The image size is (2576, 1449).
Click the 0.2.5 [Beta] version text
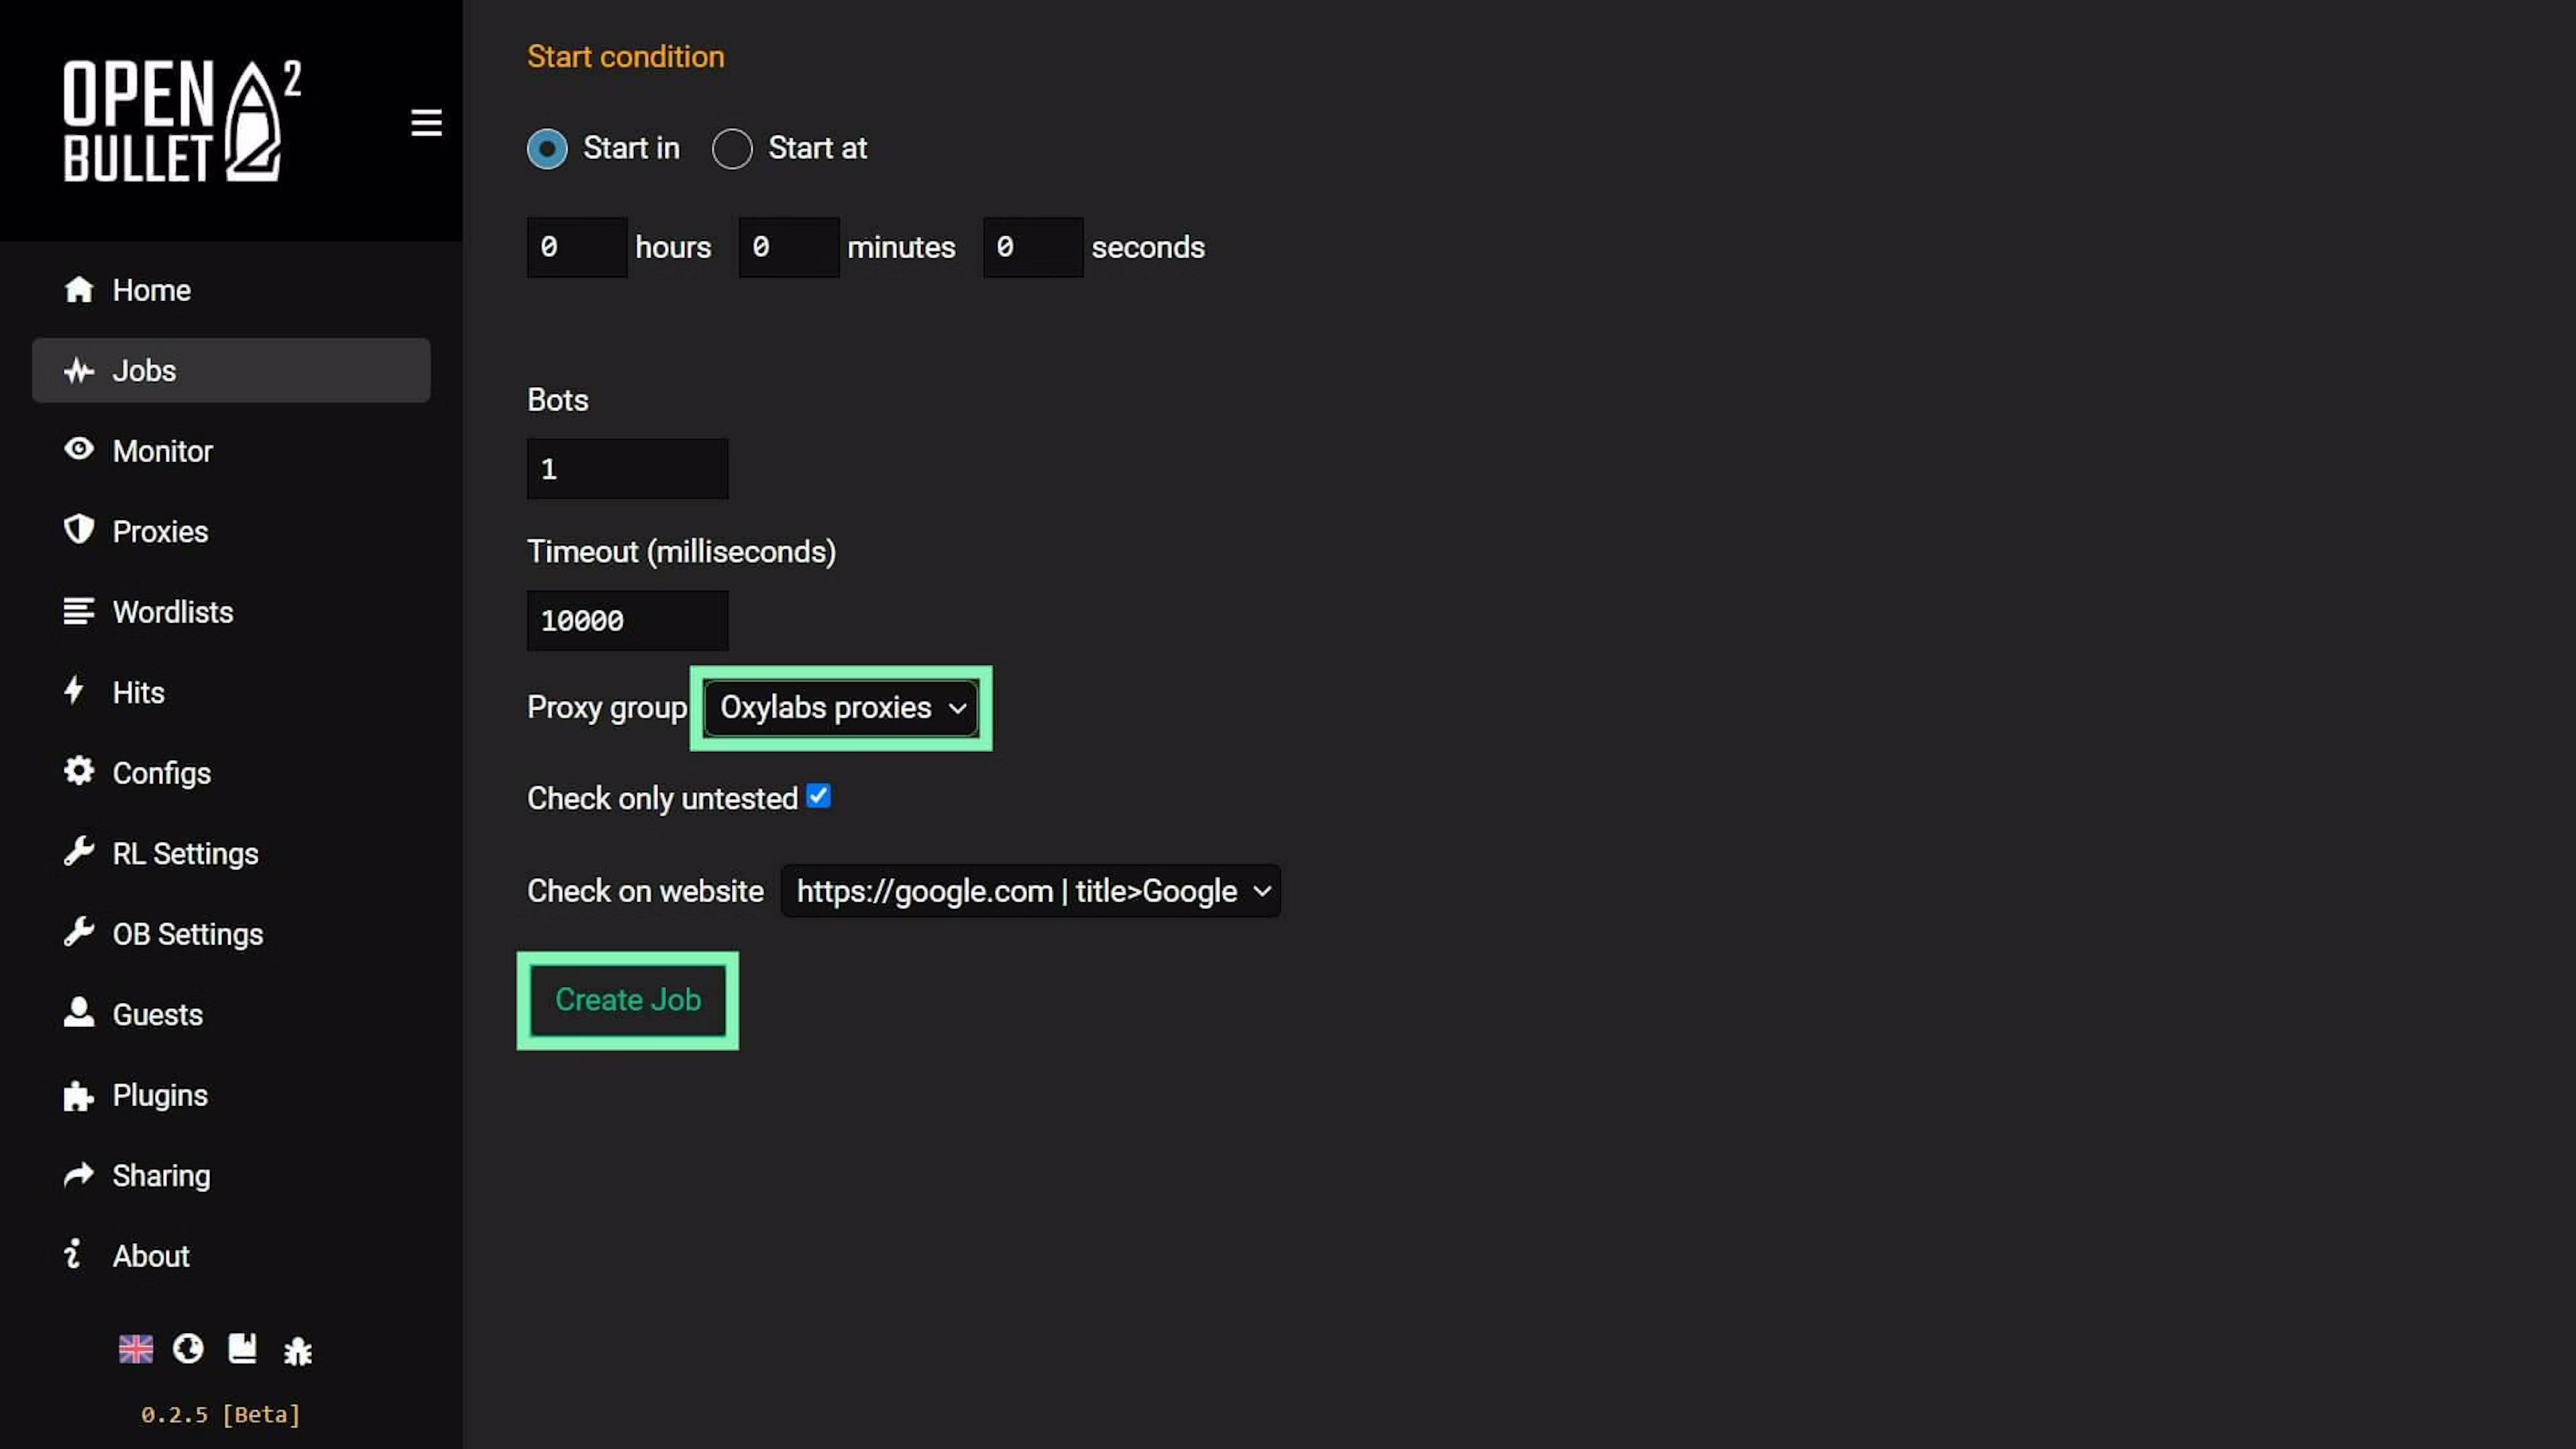coord(220,1414)
